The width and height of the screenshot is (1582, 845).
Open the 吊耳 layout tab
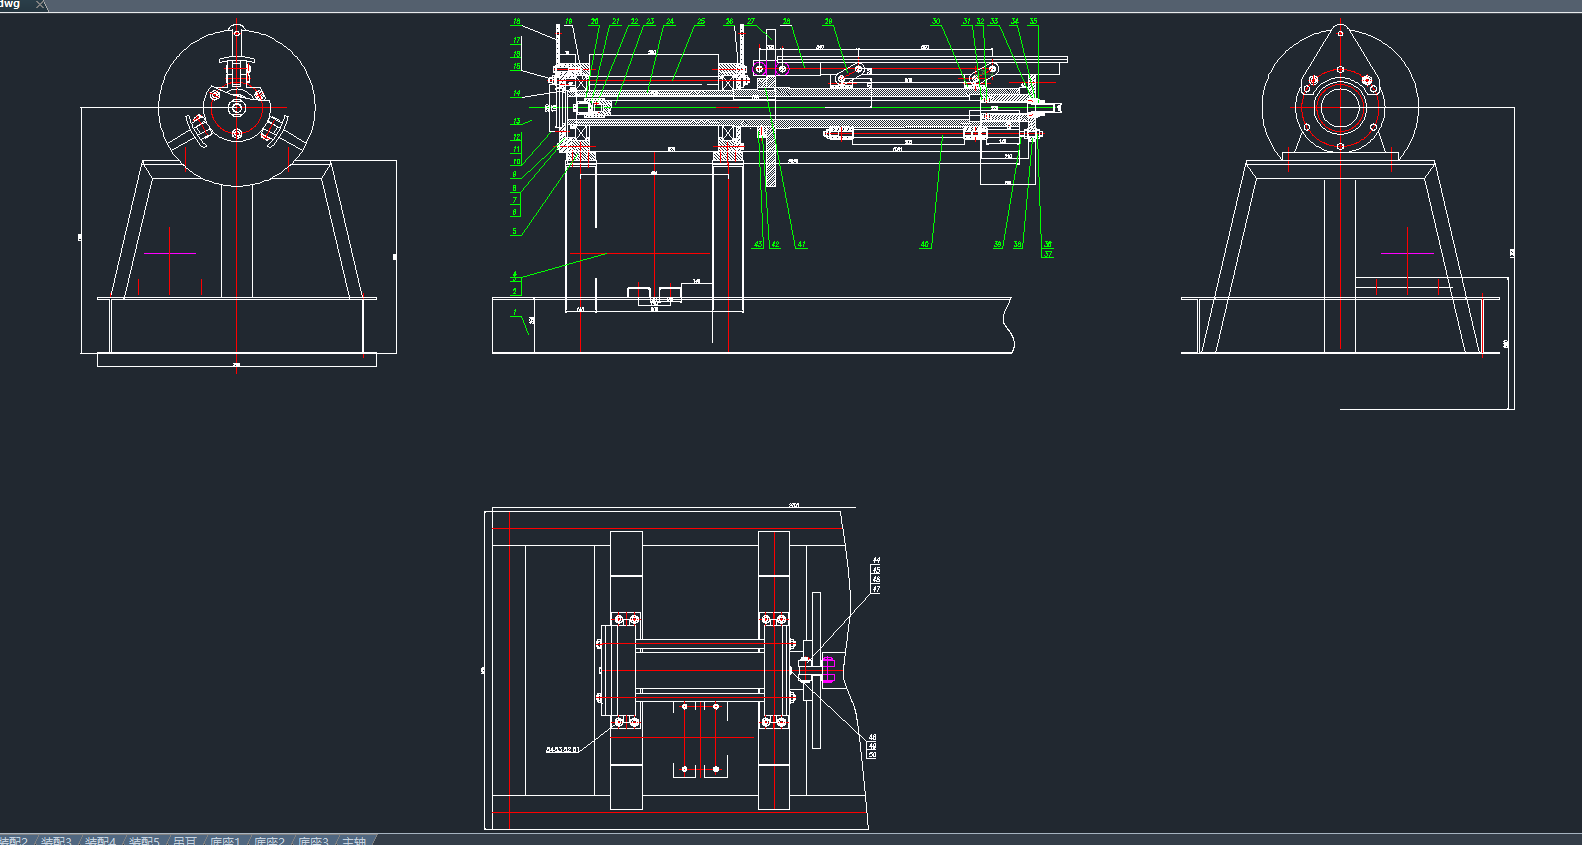[185, 841]
